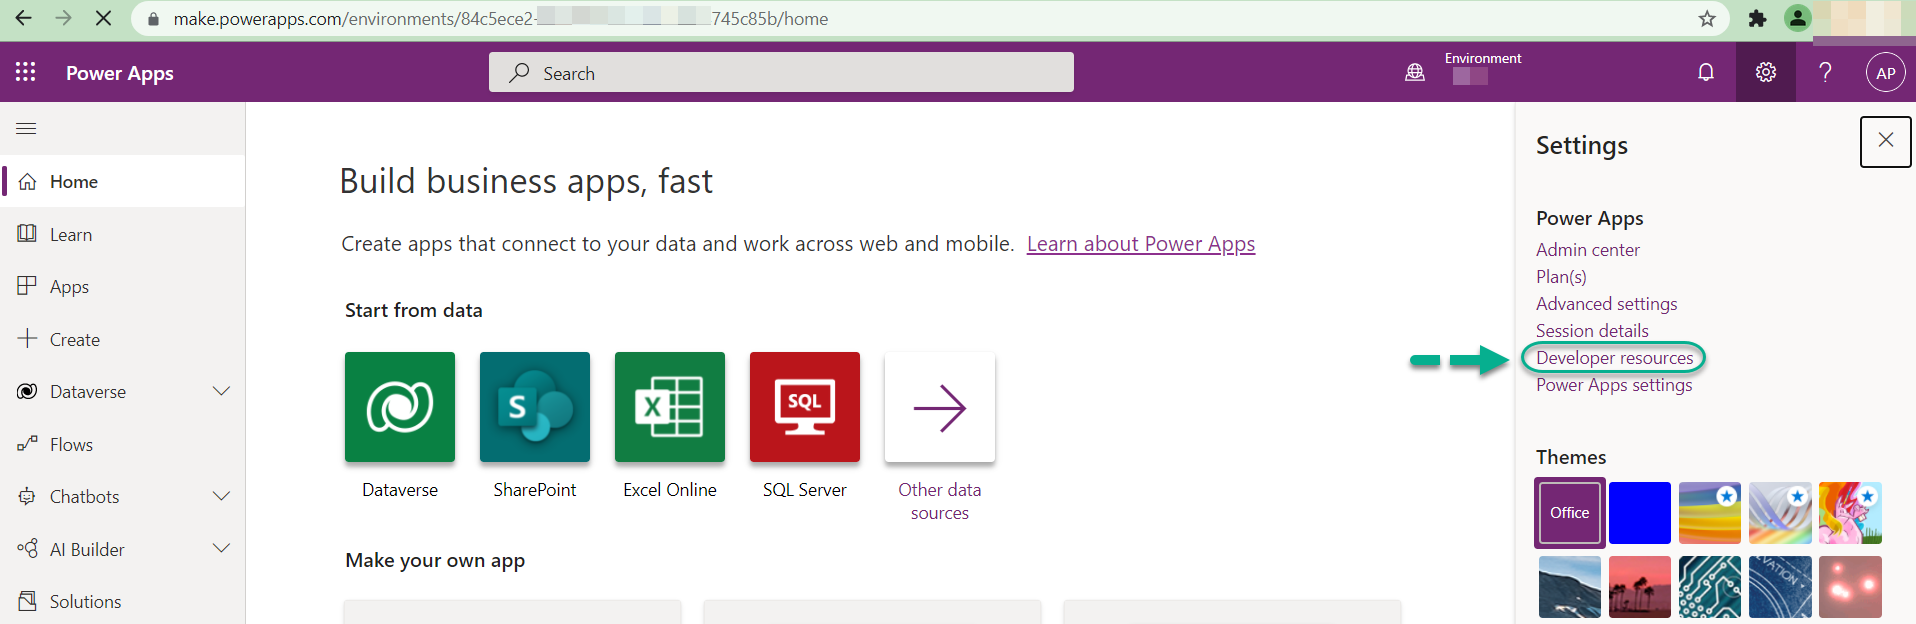Image resolution: width=1916 pixels, height=624 pixels.
Task: Select the solid blue theme swatch
Action: point(1640,513)
